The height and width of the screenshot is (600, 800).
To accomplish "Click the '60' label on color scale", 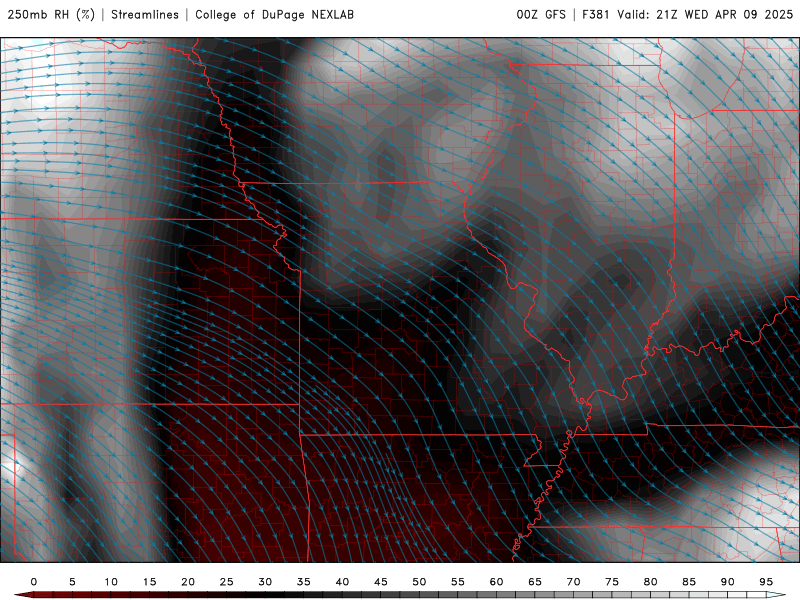I will pyautogui.click(x=496, y=582).
